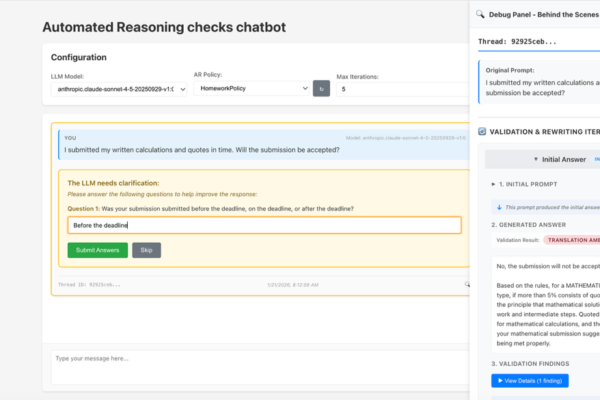Click the user message about submission
This screenshot has width=600, height=400.
[202, 150]
